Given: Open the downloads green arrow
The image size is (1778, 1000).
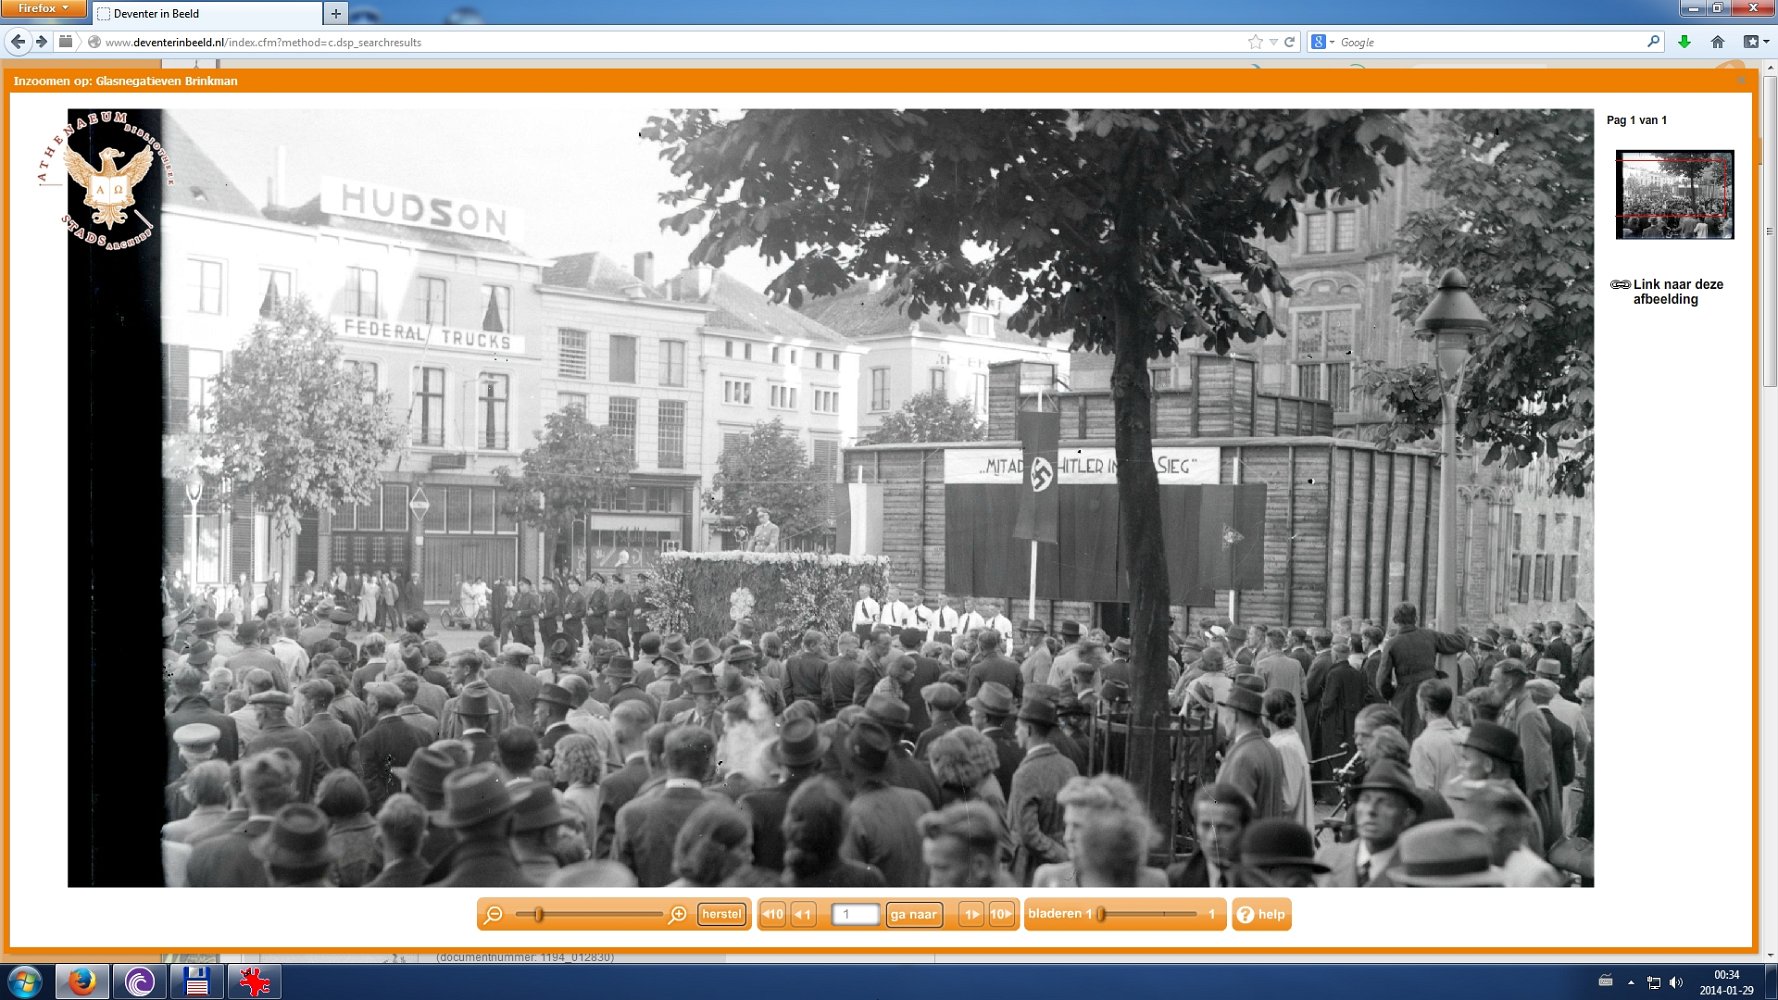Looking at the screenshot, I should tap(1684, 42).
